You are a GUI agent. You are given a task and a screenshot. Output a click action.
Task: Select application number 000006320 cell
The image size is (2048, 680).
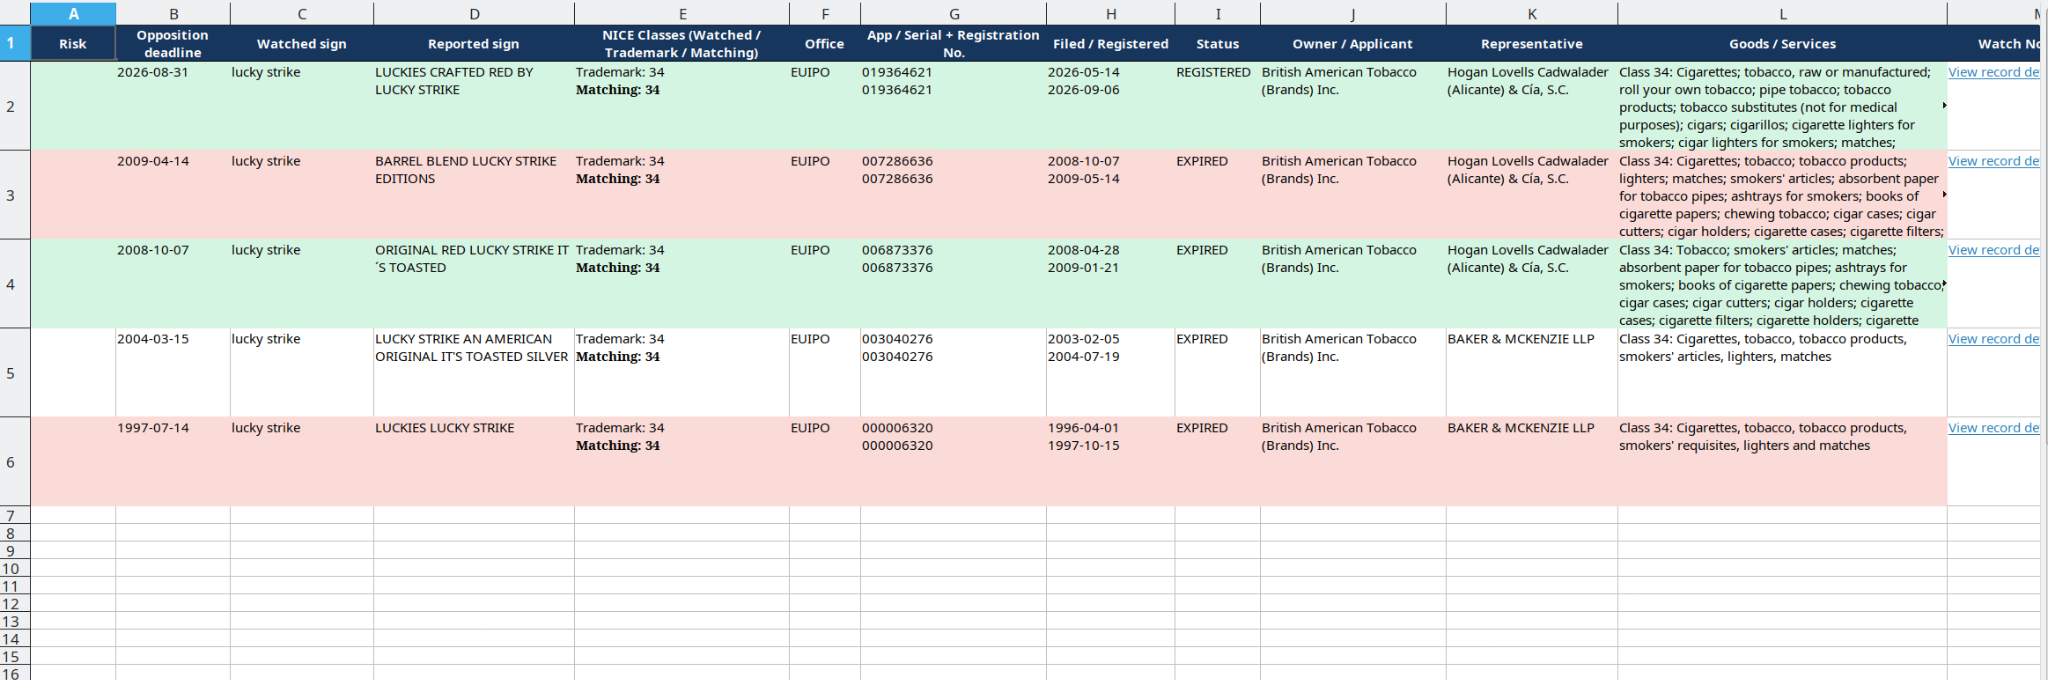(954, 462)
